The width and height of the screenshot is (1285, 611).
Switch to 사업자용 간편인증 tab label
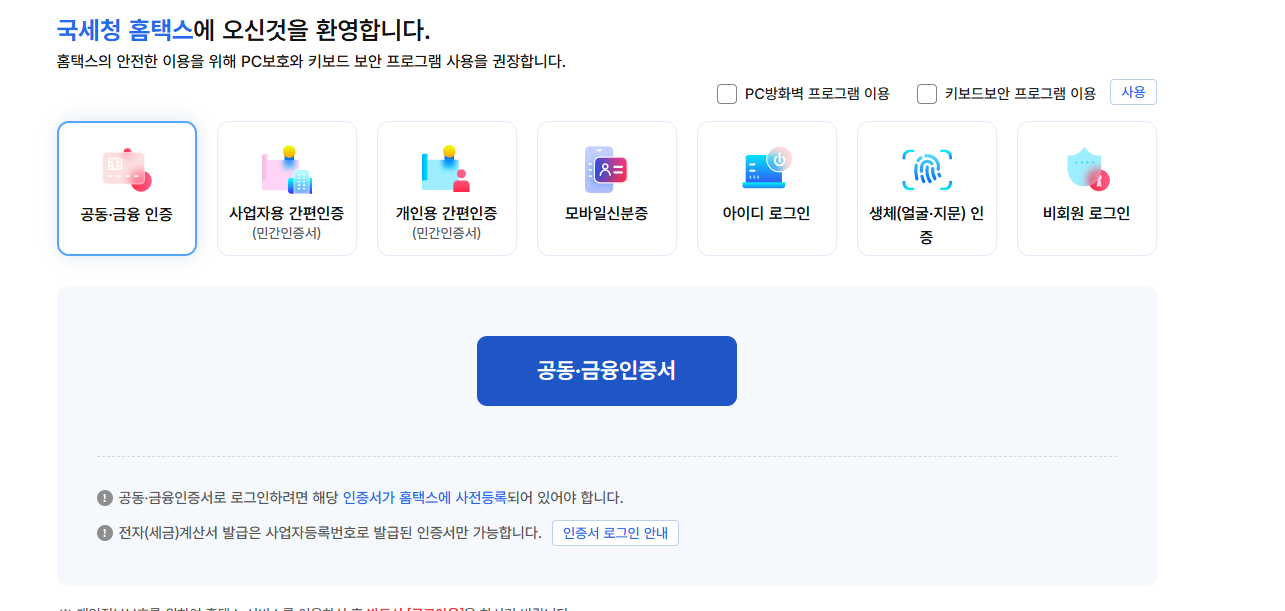coord(287,213)
